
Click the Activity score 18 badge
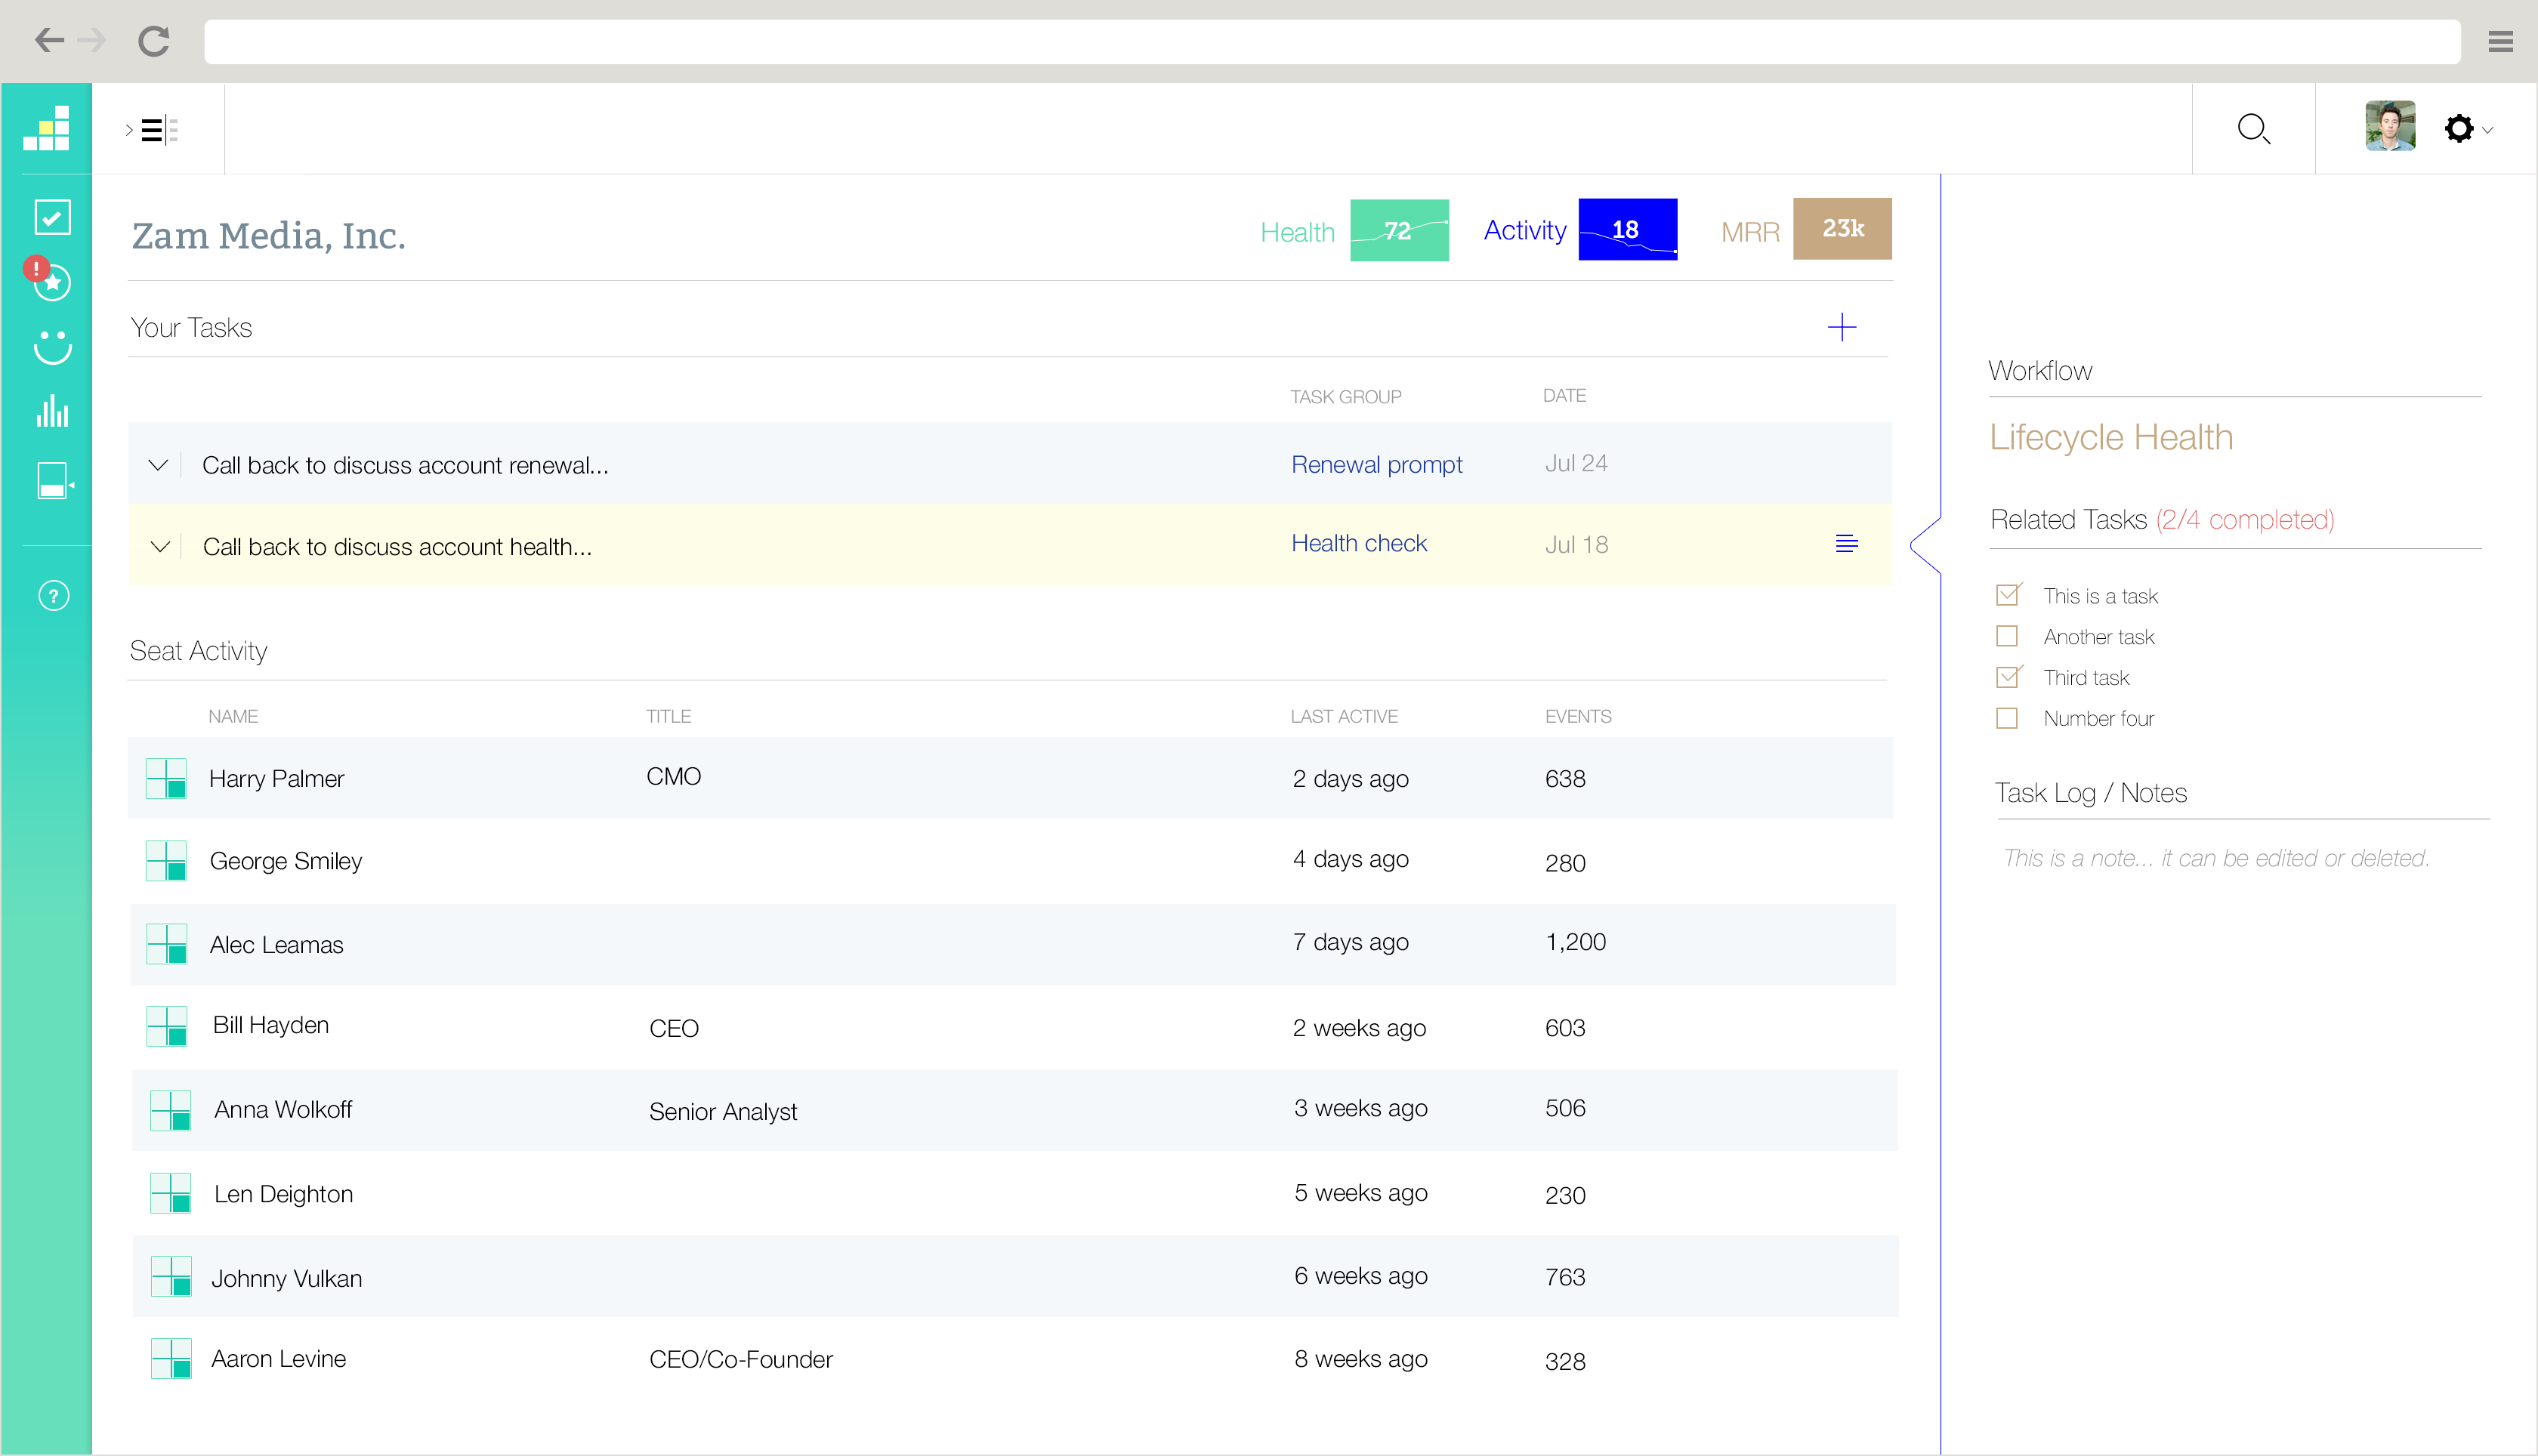[1627, 229]
